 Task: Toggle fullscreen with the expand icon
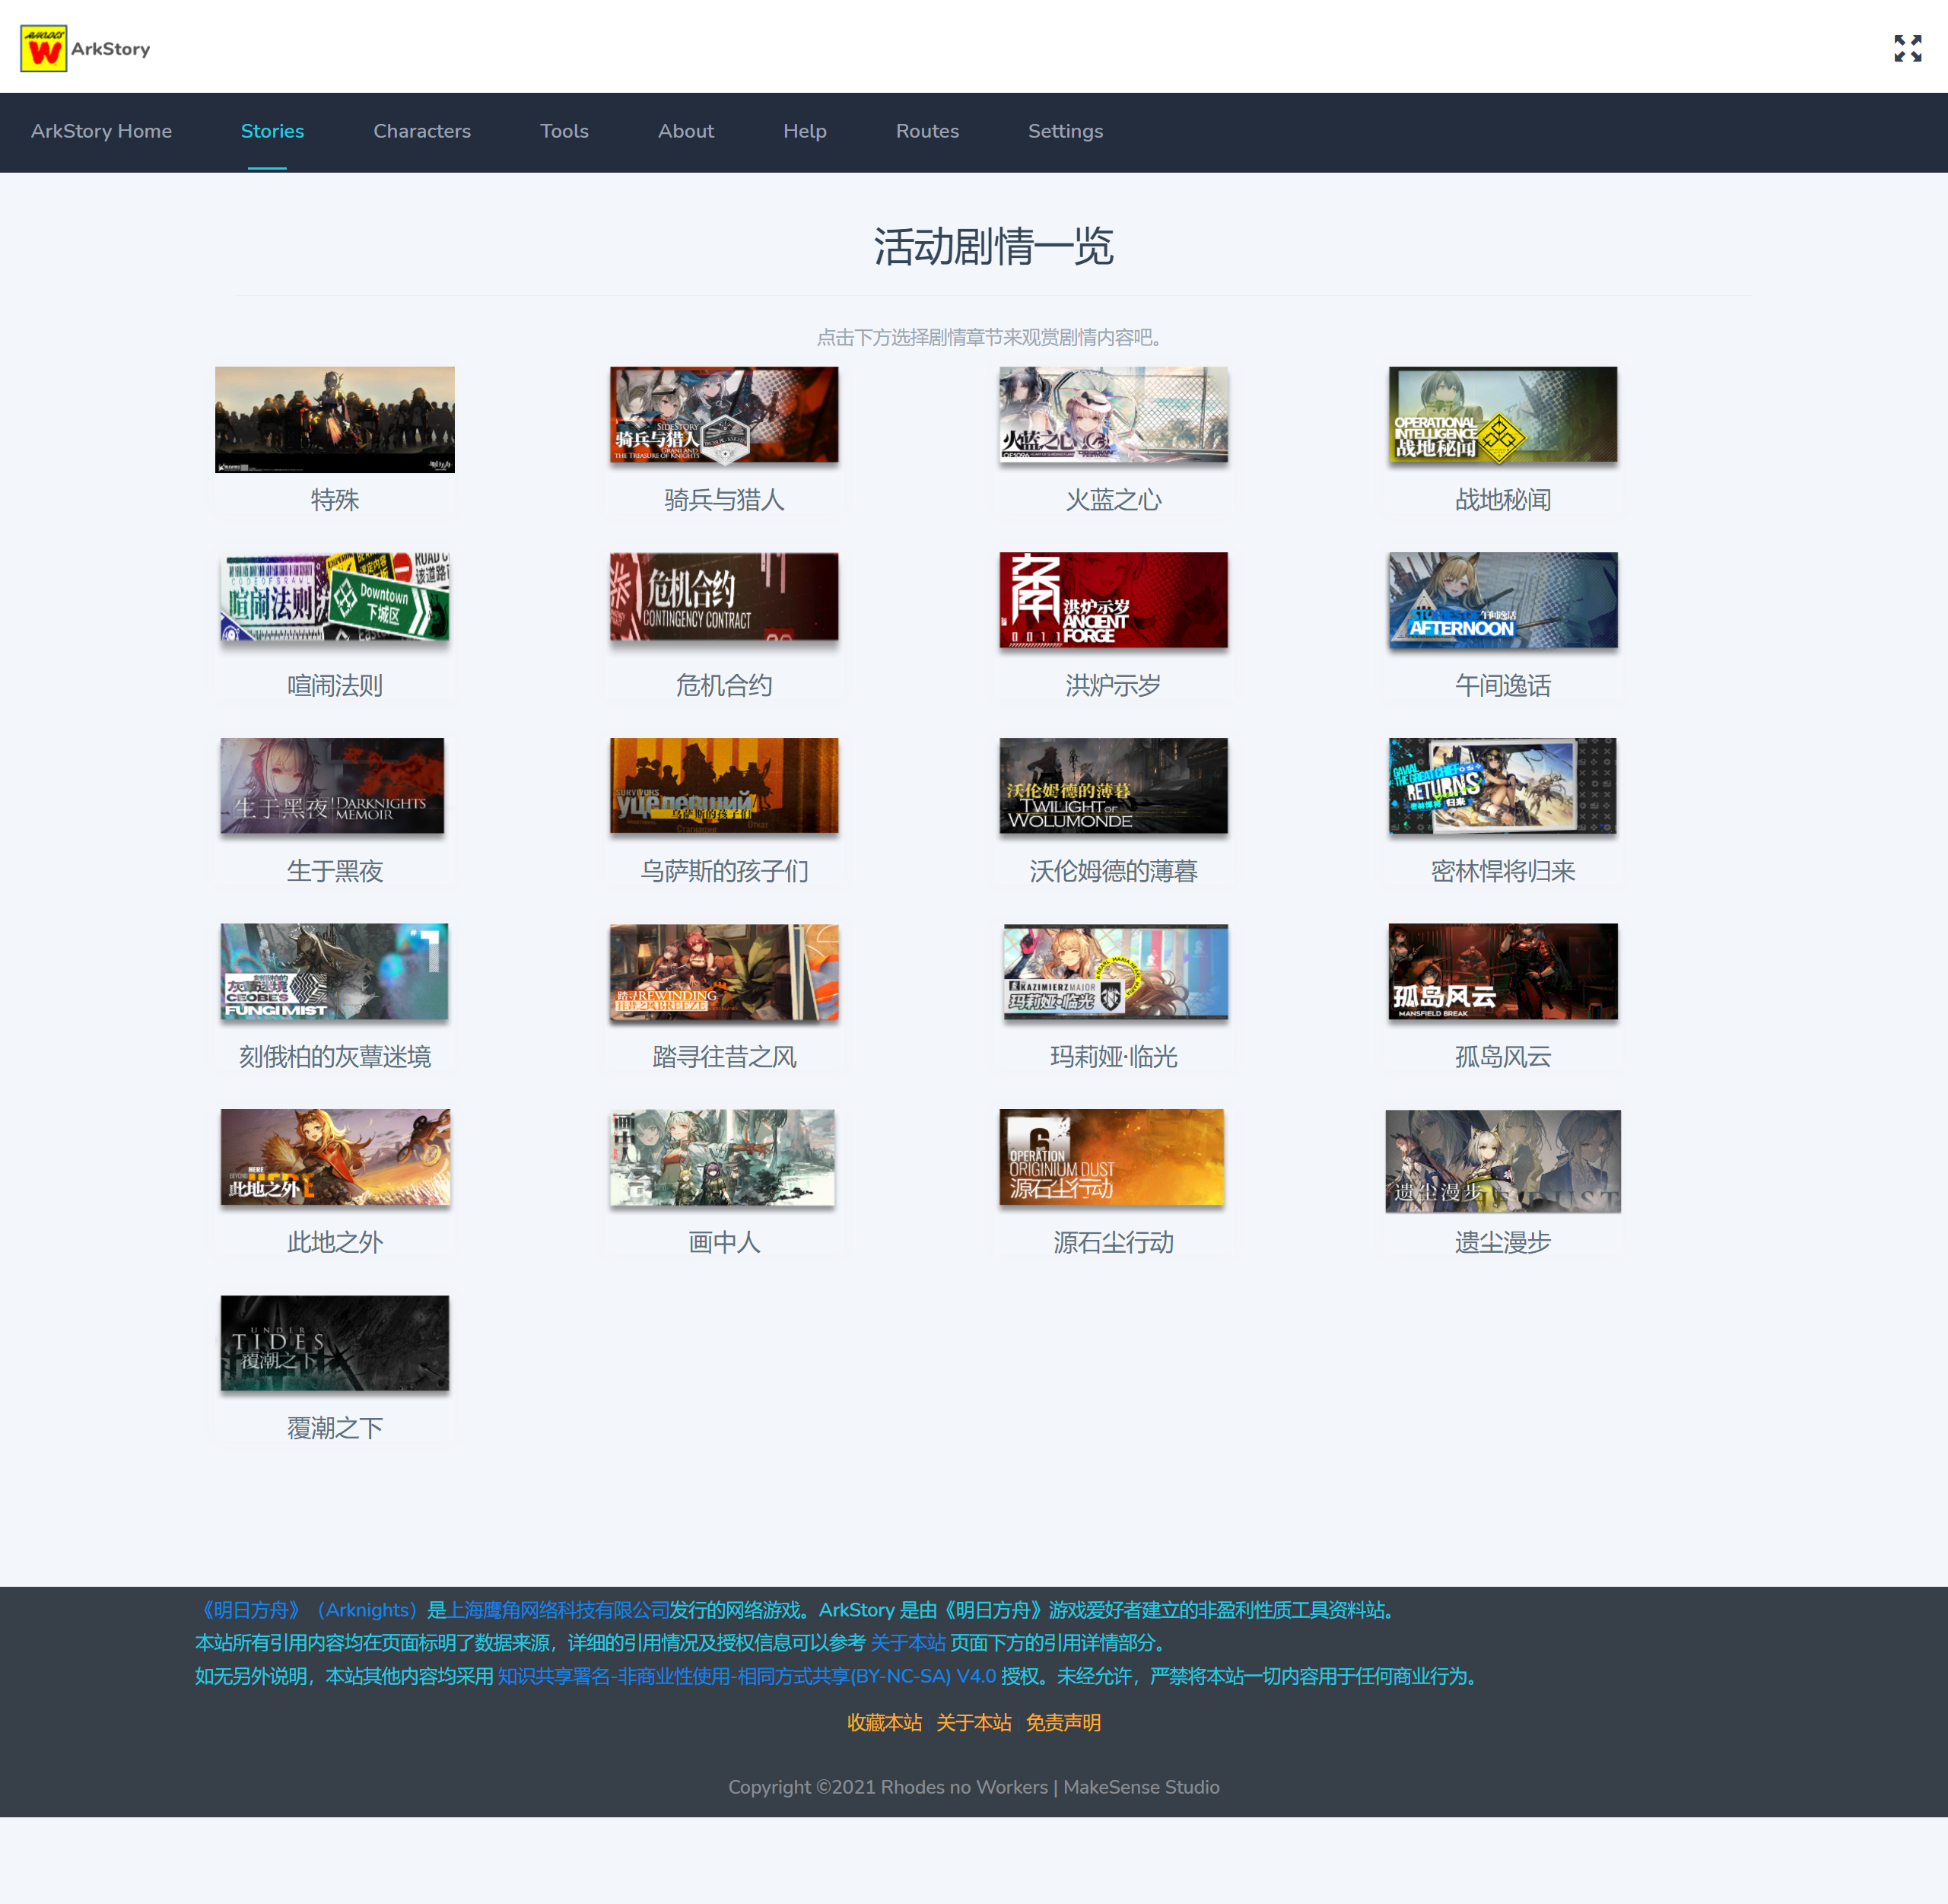1907,48
